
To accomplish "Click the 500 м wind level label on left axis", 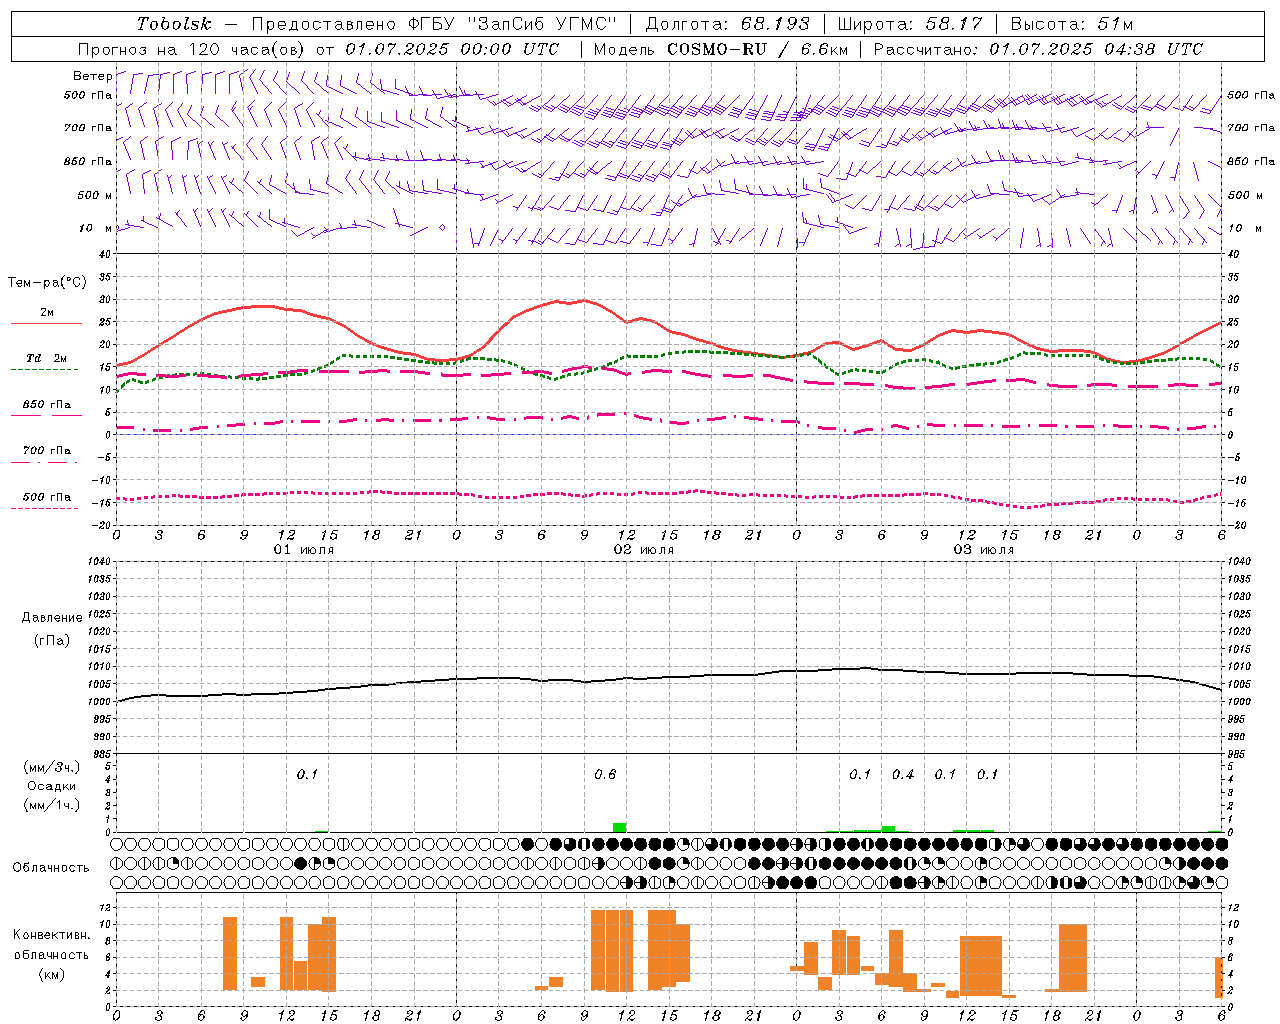I will coord(95,195).
